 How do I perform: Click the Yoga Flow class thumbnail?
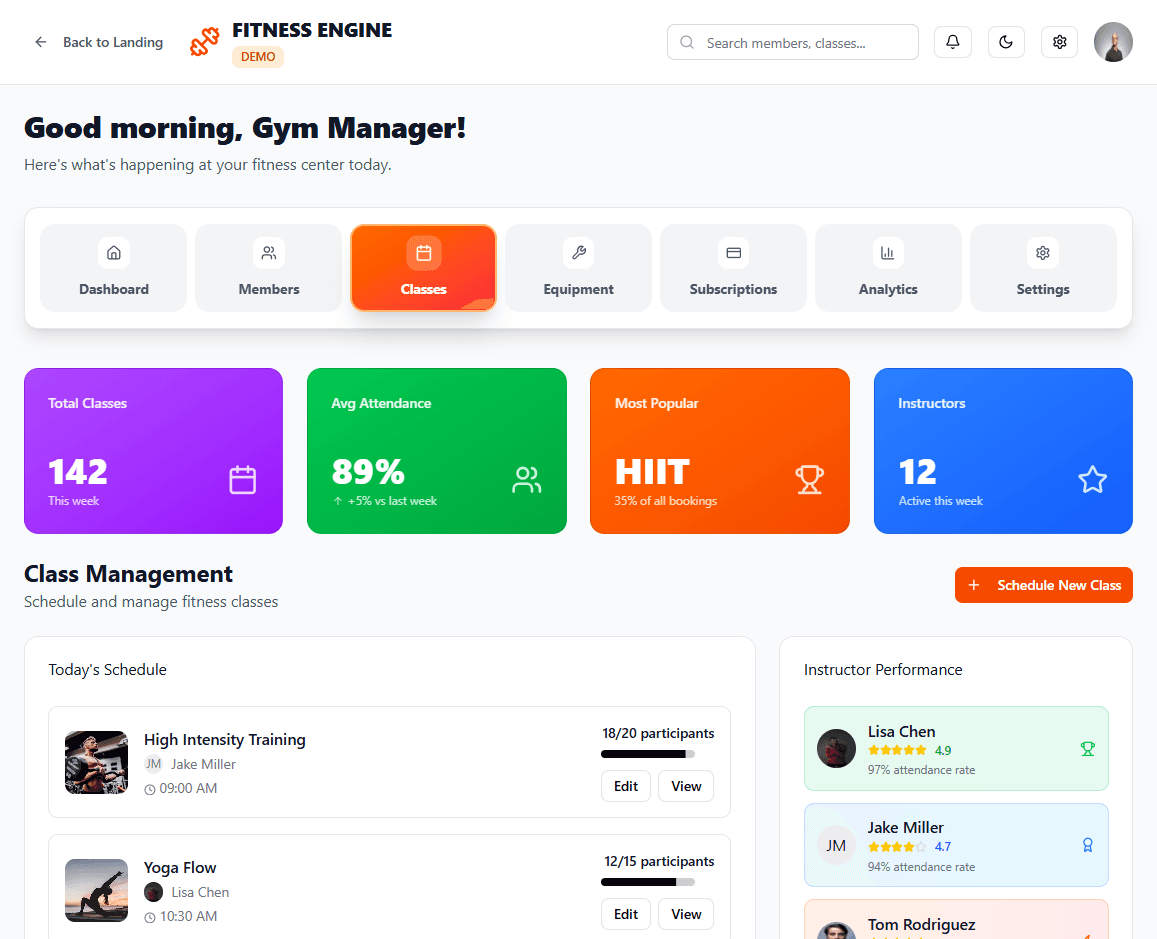coord(96,890)
